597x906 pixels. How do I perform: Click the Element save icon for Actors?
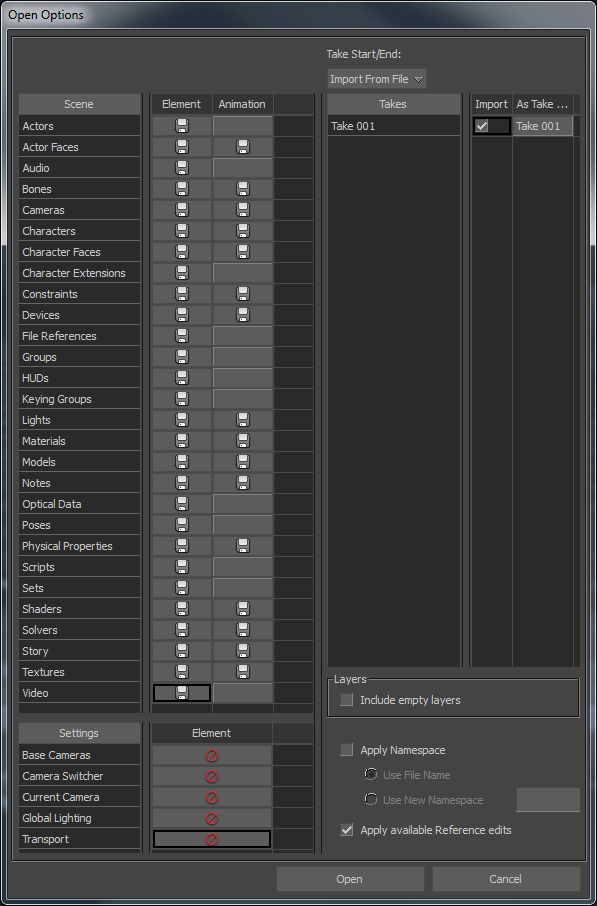[x=182, y=126]
